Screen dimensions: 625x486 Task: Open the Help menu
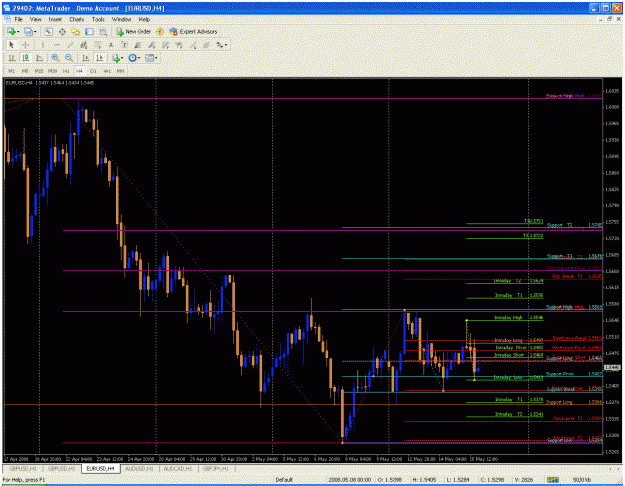[144, 19]
